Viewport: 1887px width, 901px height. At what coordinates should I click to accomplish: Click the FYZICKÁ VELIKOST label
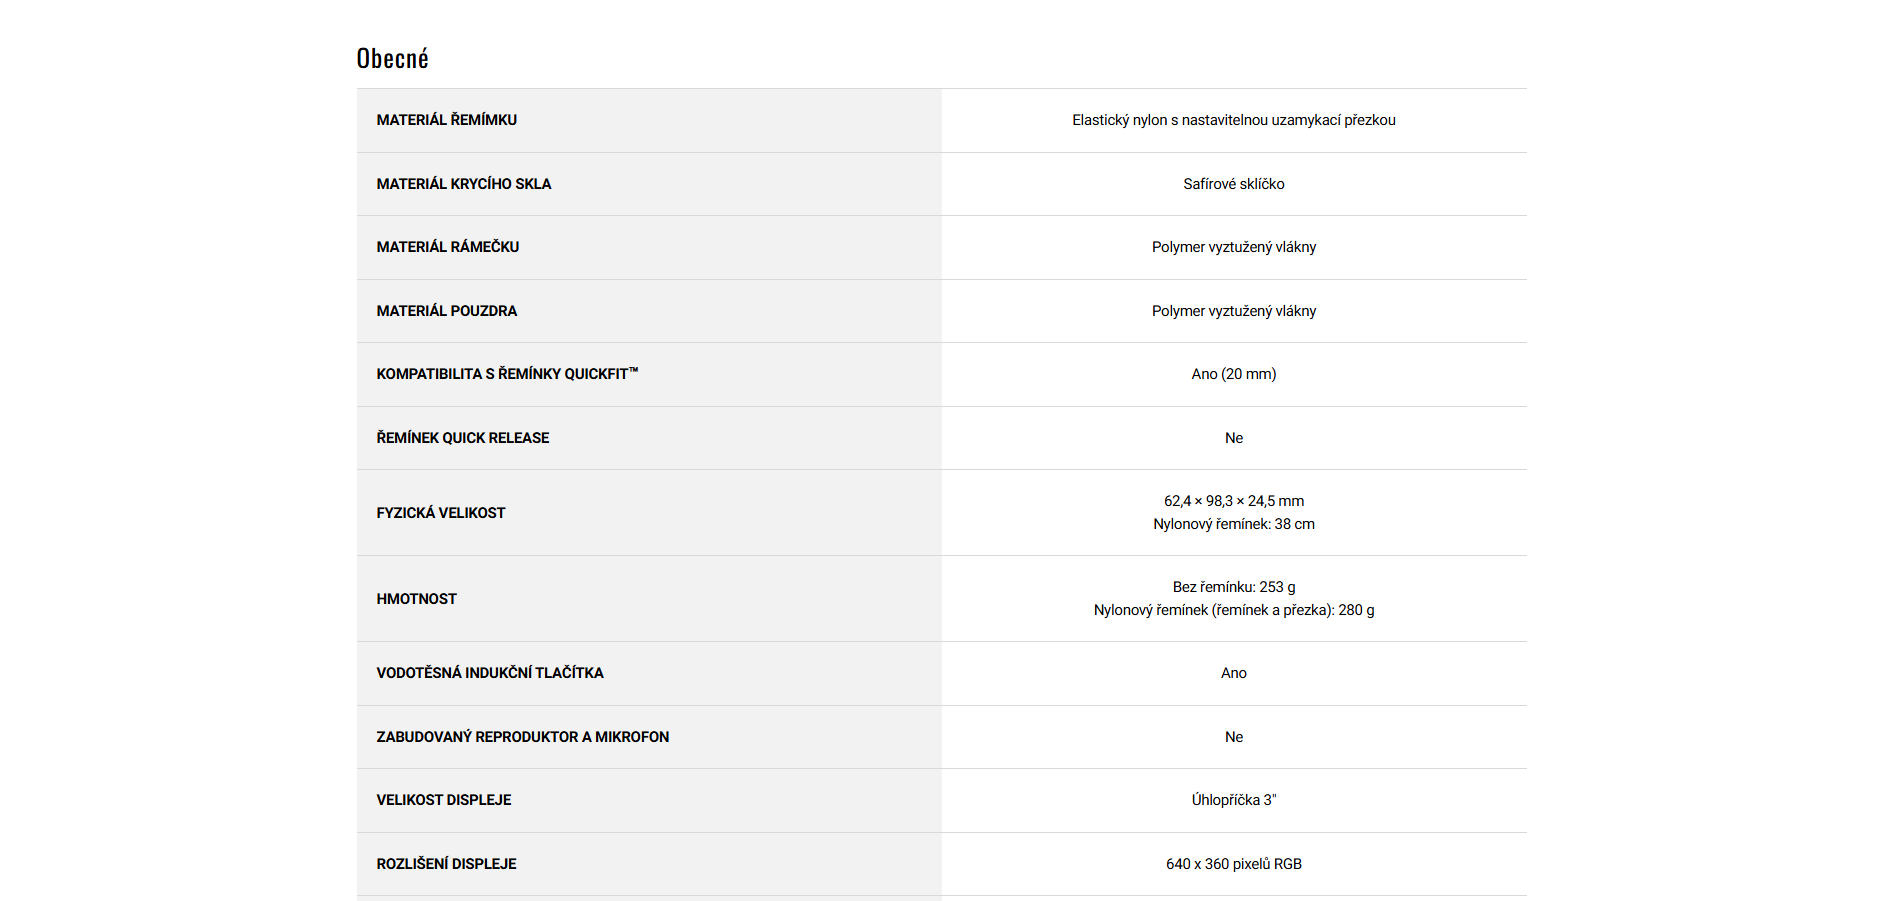[x=440, y=513]
